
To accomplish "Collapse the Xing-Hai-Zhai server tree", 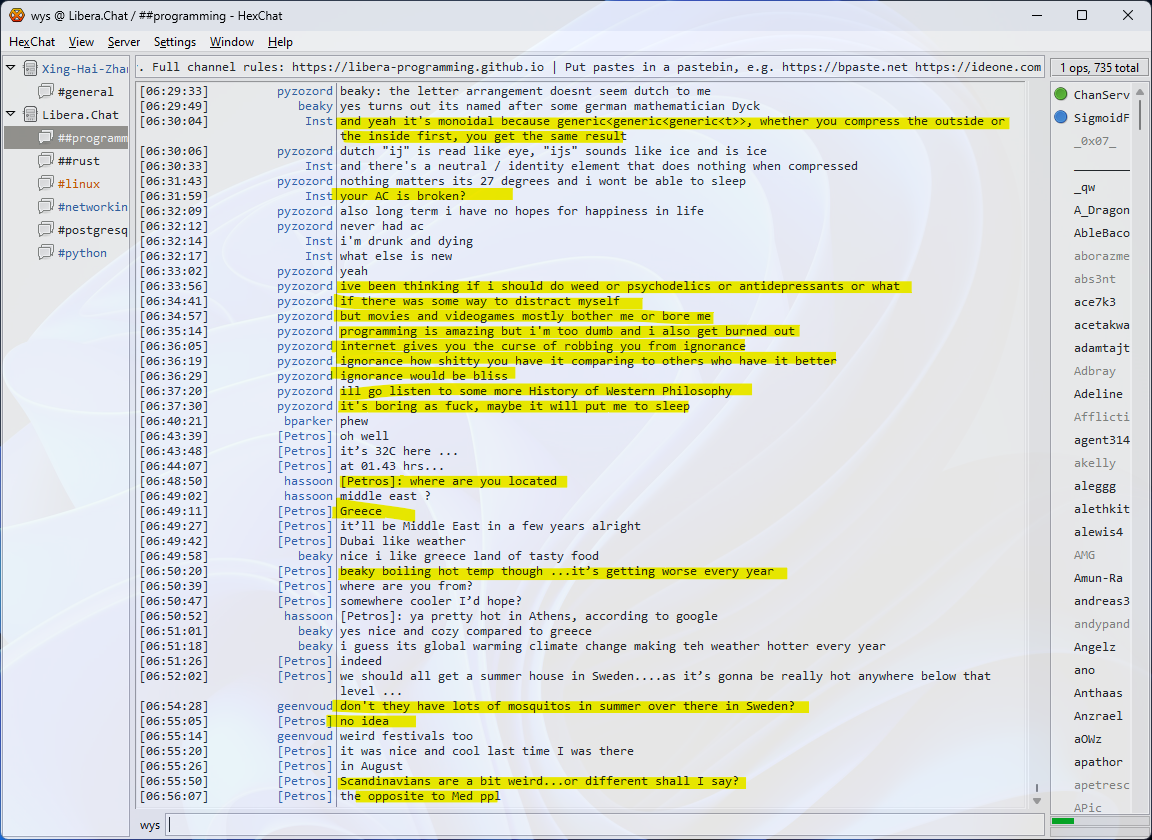I will point(11,68).
